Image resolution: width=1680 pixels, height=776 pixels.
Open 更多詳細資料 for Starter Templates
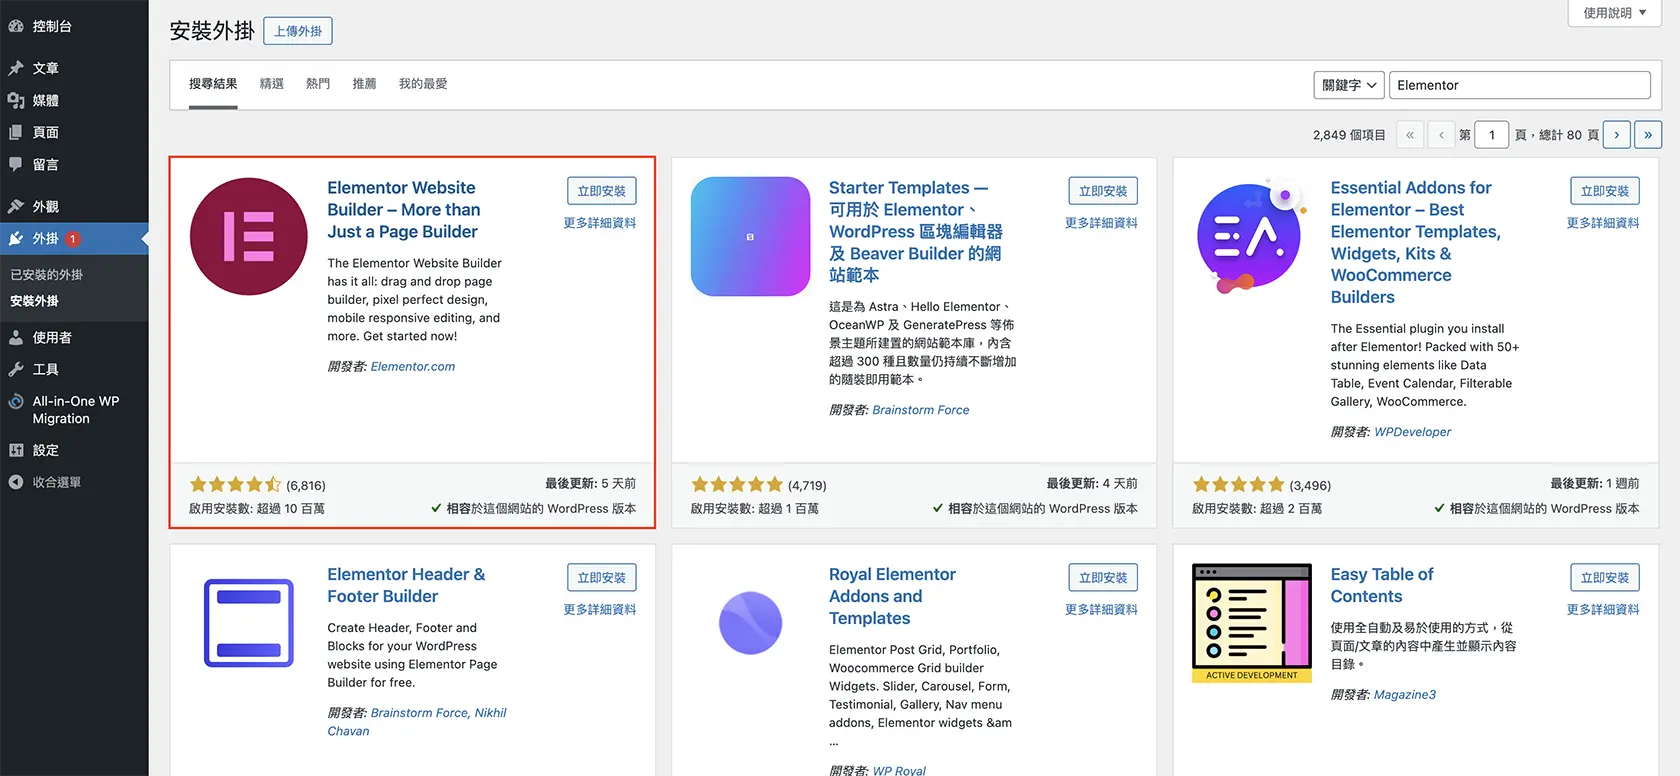(x=1101, y=223)
